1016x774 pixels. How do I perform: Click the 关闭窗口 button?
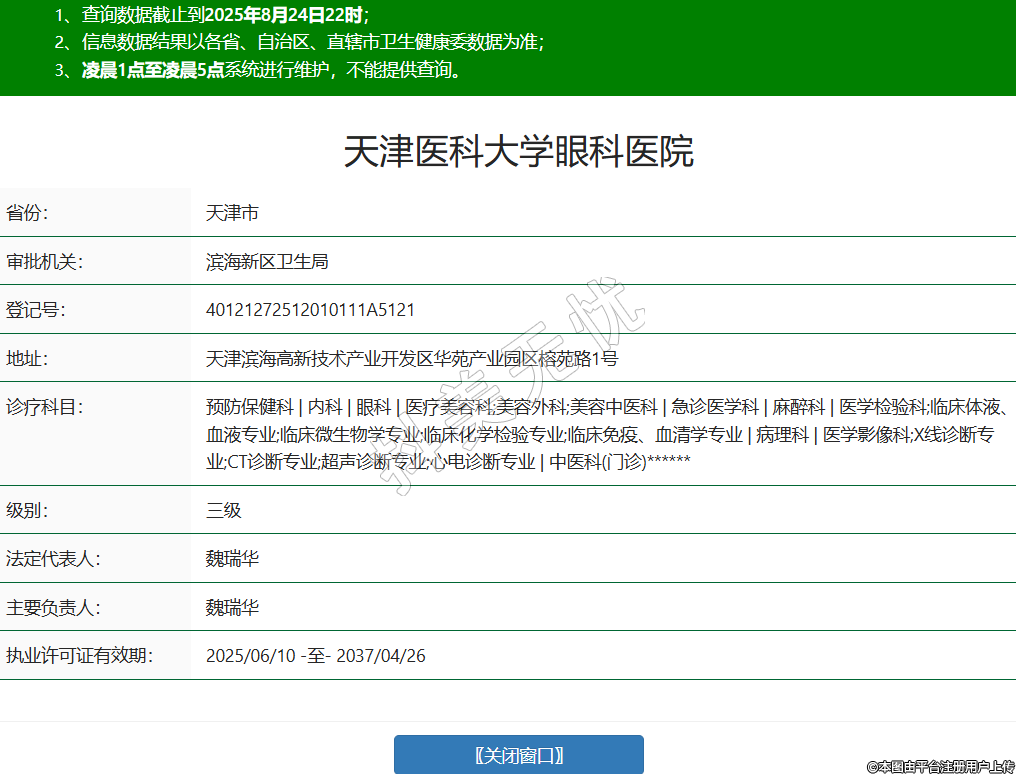(x=518, y=755)
